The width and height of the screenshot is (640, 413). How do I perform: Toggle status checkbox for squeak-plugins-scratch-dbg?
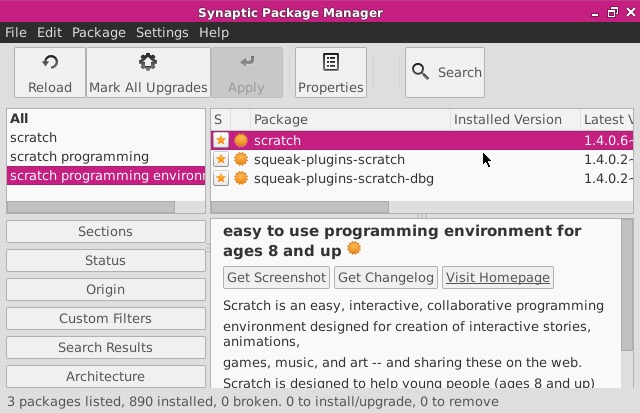[221, 179]
